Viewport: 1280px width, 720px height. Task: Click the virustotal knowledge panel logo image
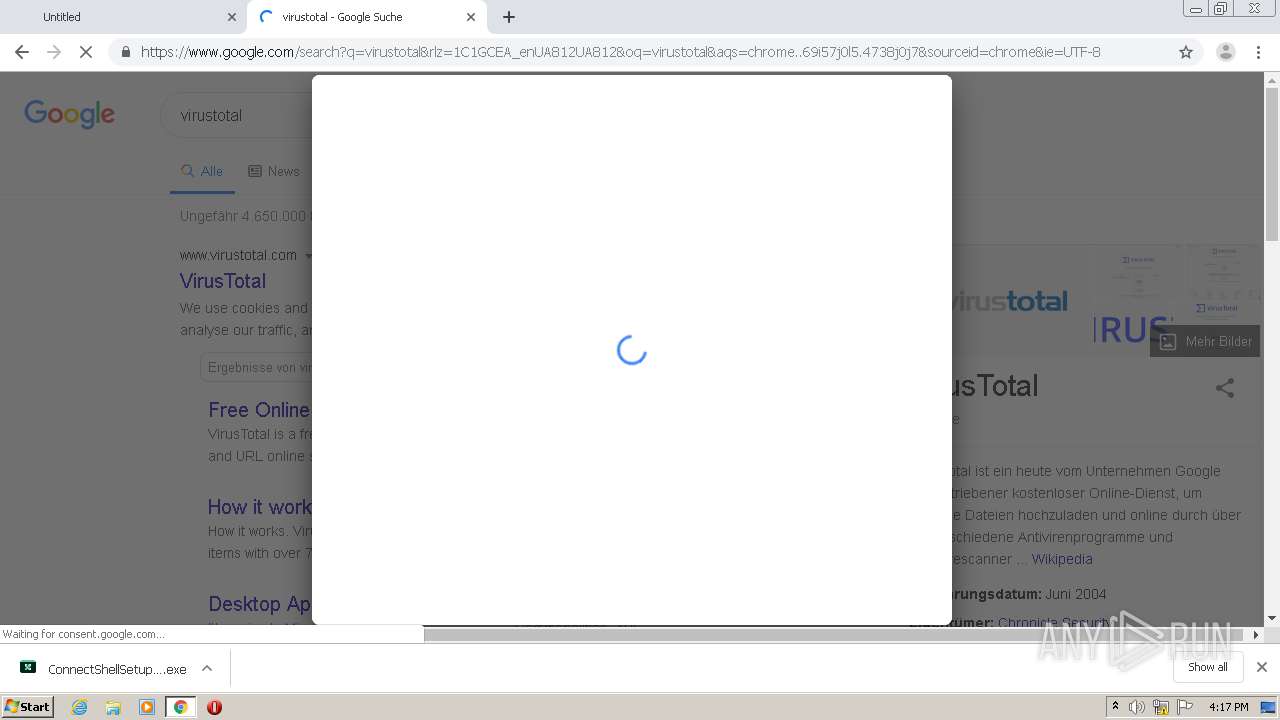pyautogui.click(x=1010, y=301)
